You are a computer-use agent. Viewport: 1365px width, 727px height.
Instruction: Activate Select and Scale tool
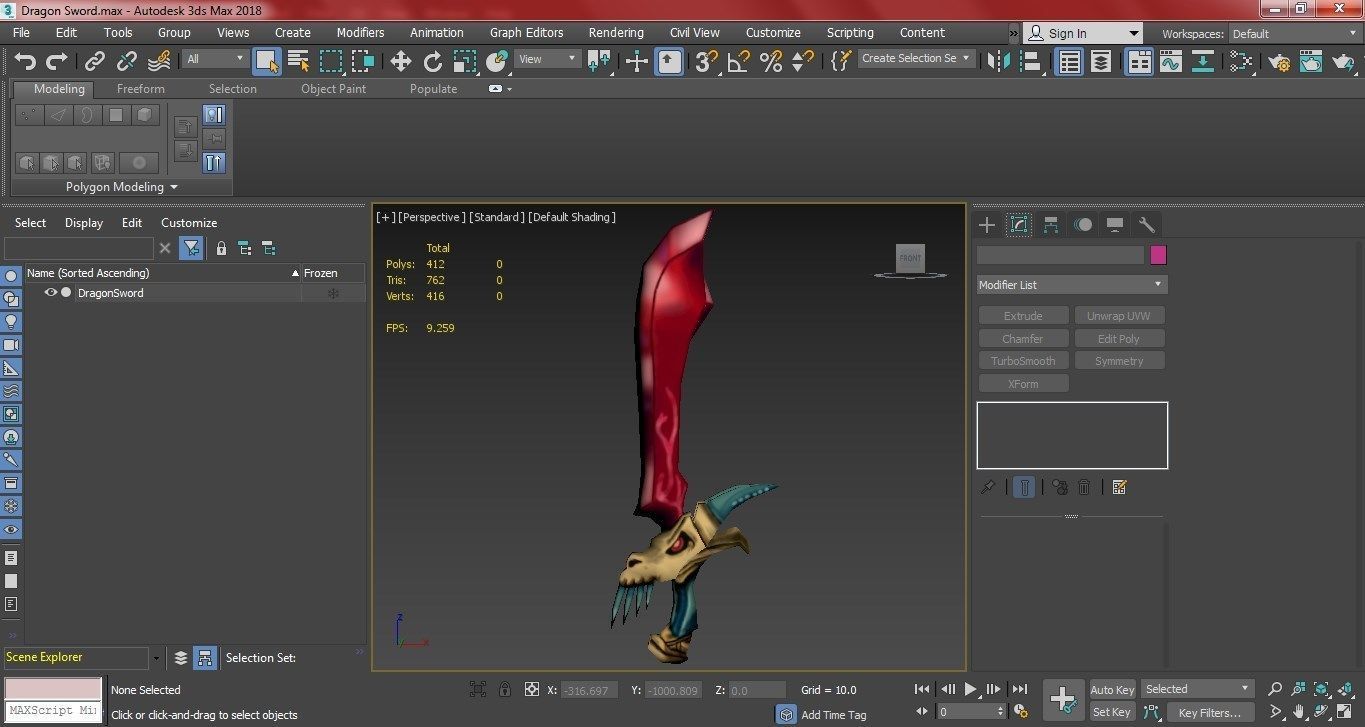point(465,61)
